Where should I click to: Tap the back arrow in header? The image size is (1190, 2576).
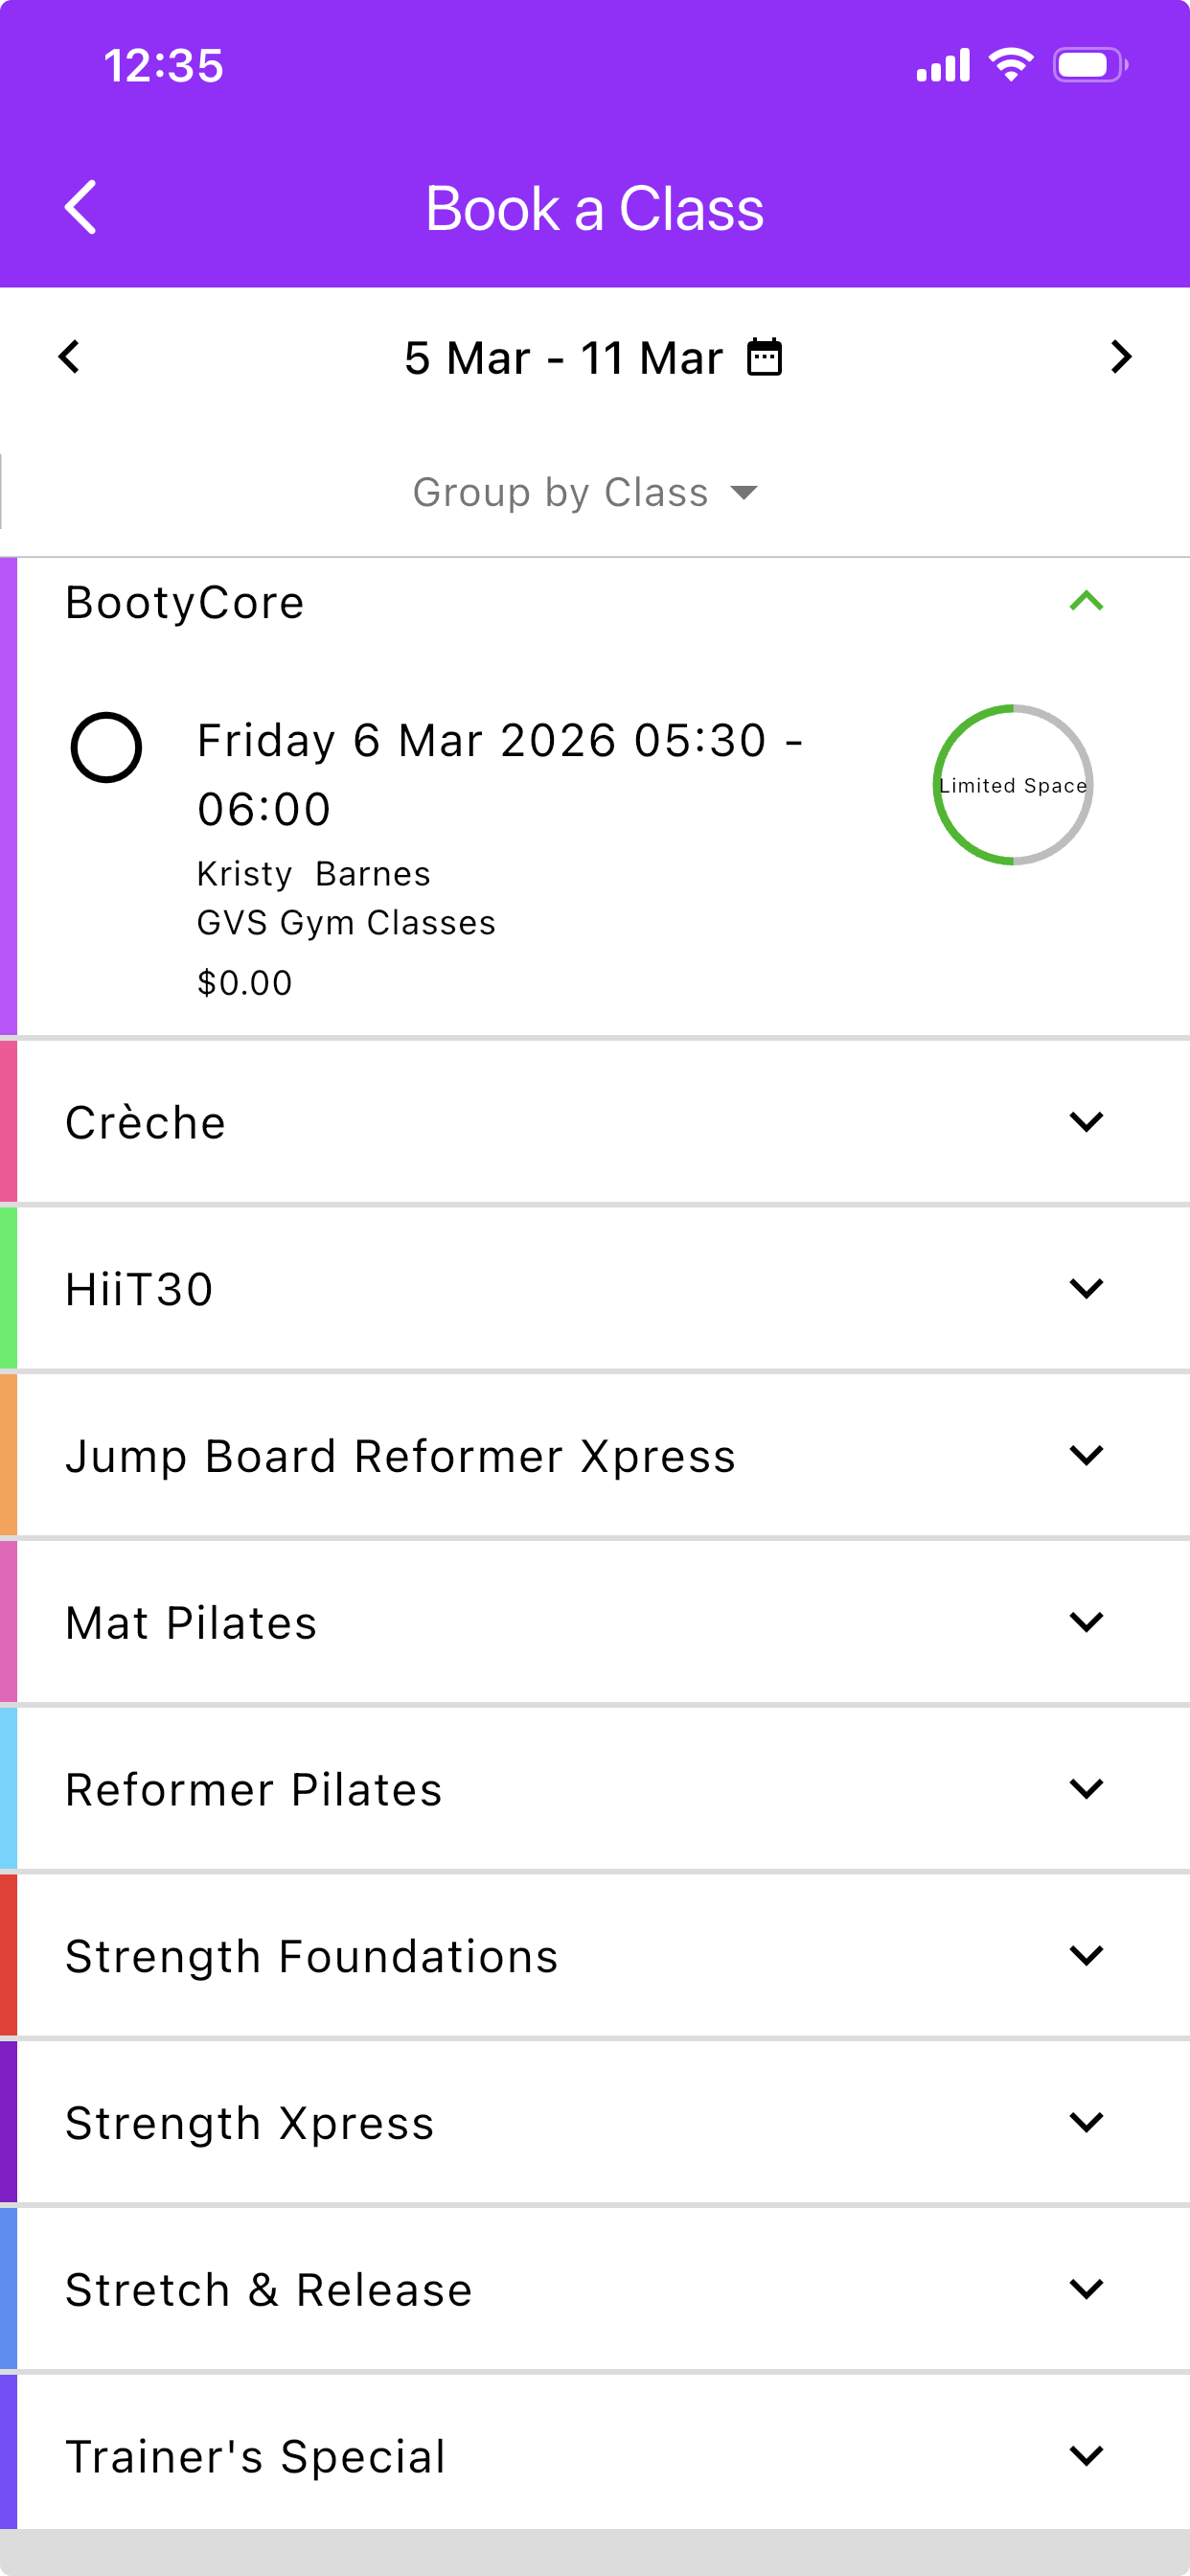click(80, 208)
